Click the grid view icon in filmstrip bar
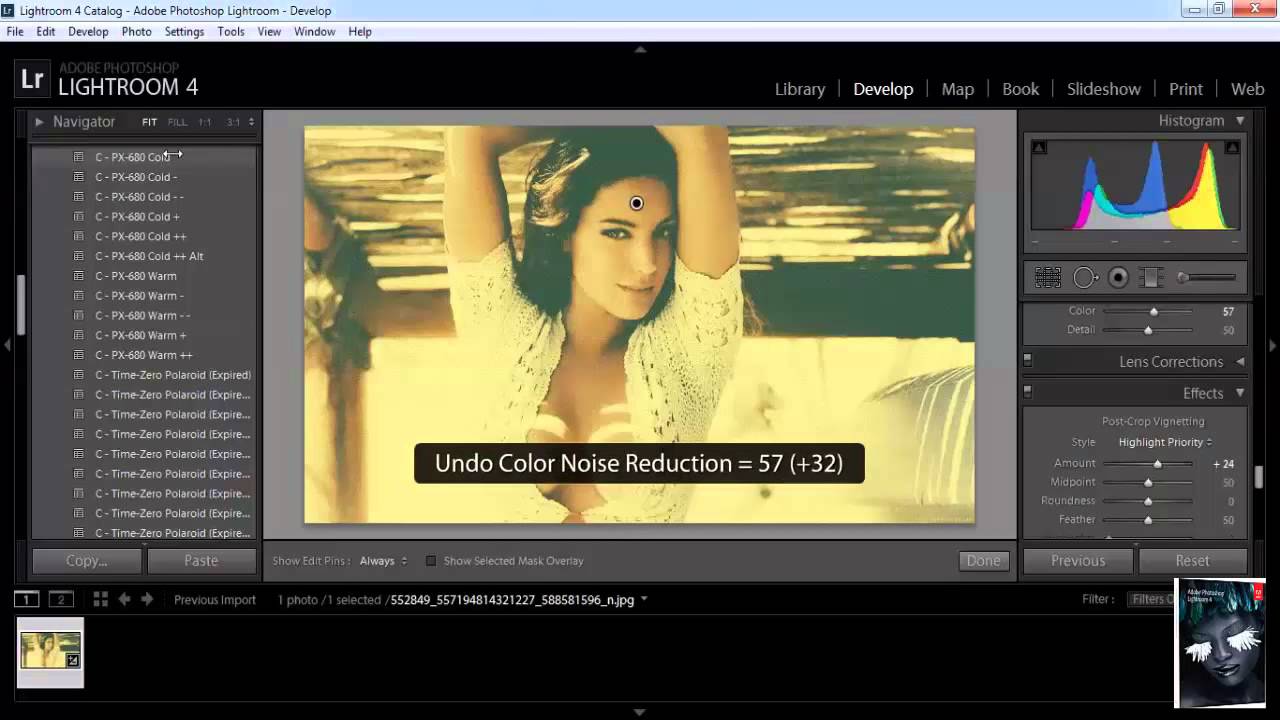This screenshot has width=1280, height=720. click(x=99, y=599)
